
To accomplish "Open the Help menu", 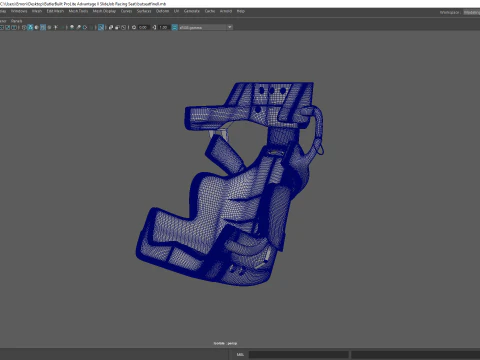I will pyautogui.click(x=241, y=11).
